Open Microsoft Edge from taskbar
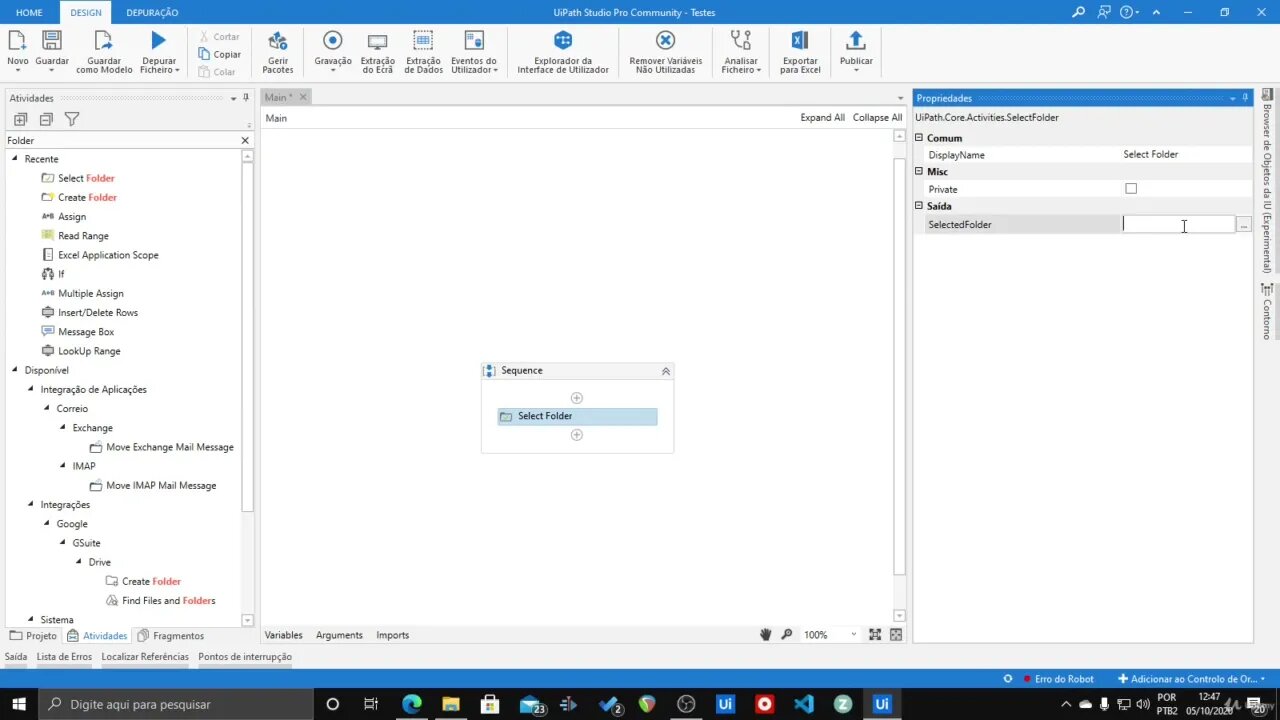The height and width of the screenshot is (720, 1280). coord(412,704)
